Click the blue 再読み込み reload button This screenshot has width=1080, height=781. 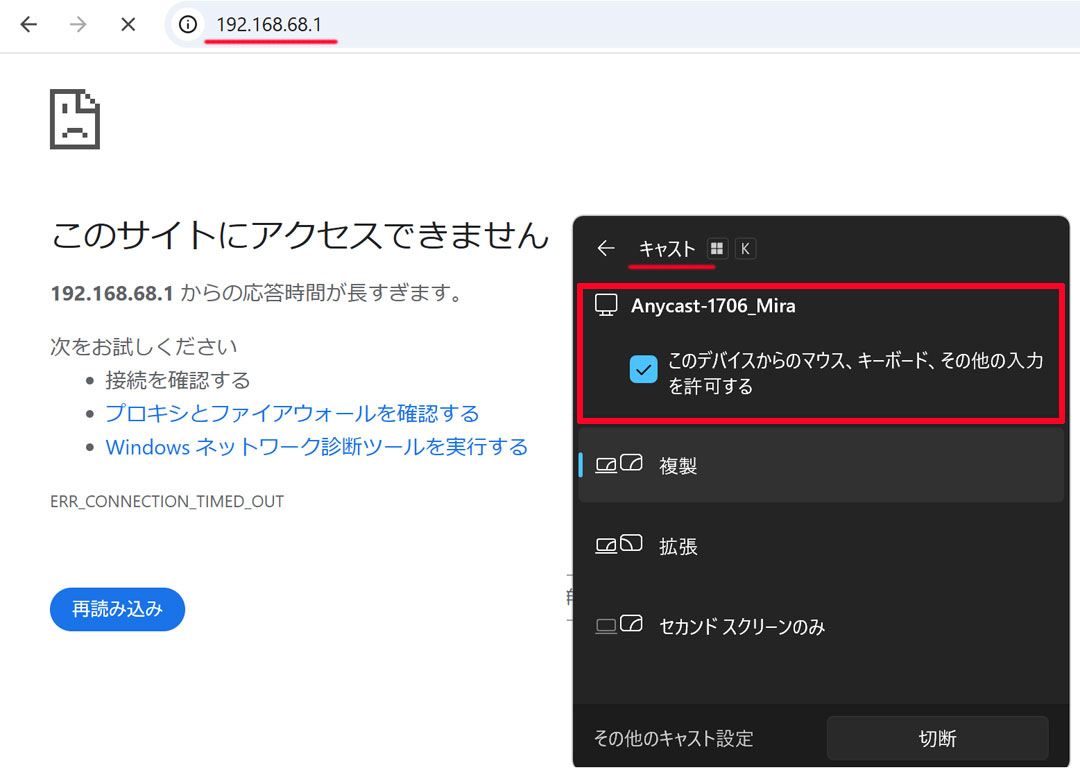pyautogui.click(x=117, y=609)
